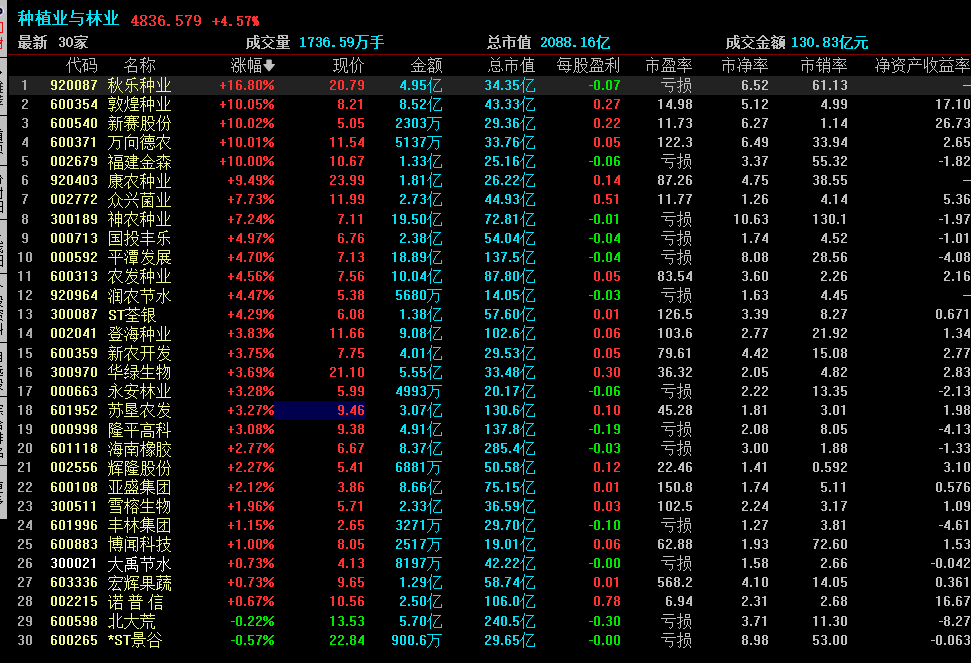Sort by the 市净率 column header
Viewport: 971px width, 663px height.
point(745,65)
